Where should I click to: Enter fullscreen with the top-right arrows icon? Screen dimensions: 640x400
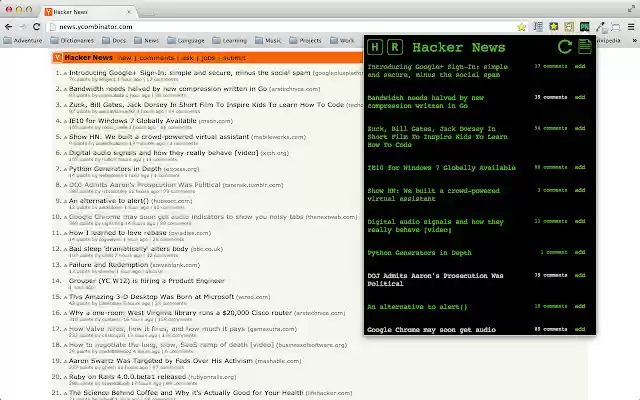(631, 9)
